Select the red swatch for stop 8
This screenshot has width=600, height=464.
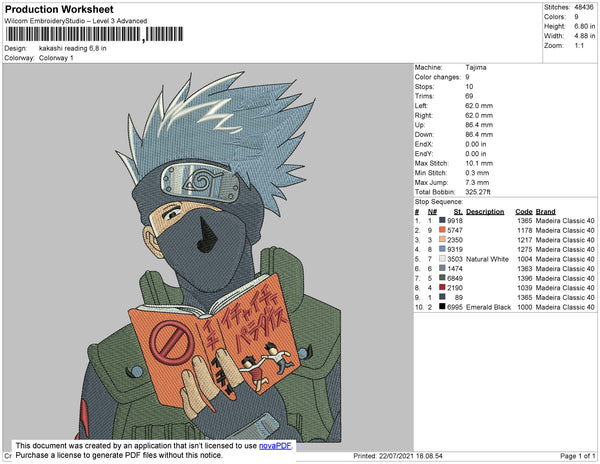coord(442,287)
